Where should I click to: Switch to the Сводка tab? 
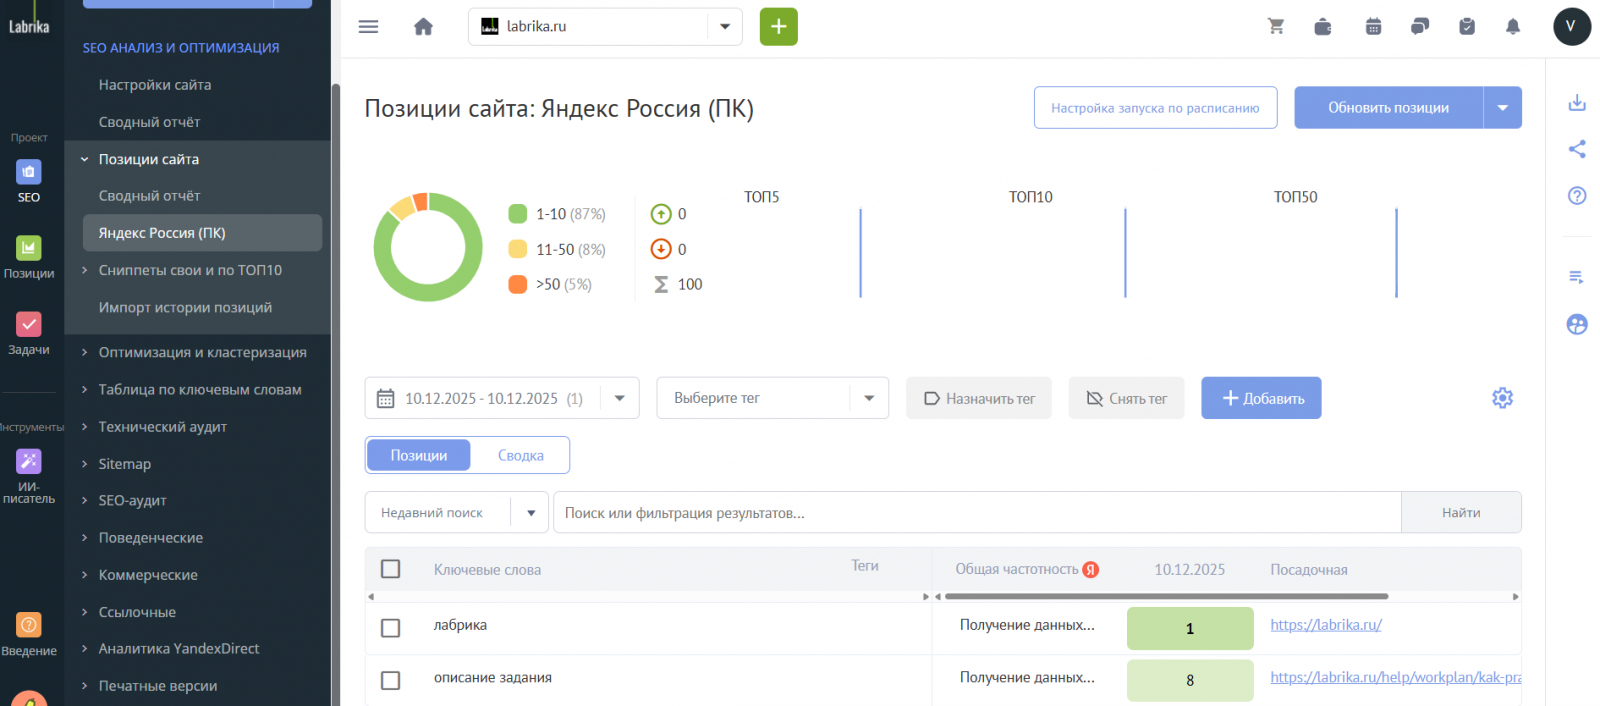point(520,455)
